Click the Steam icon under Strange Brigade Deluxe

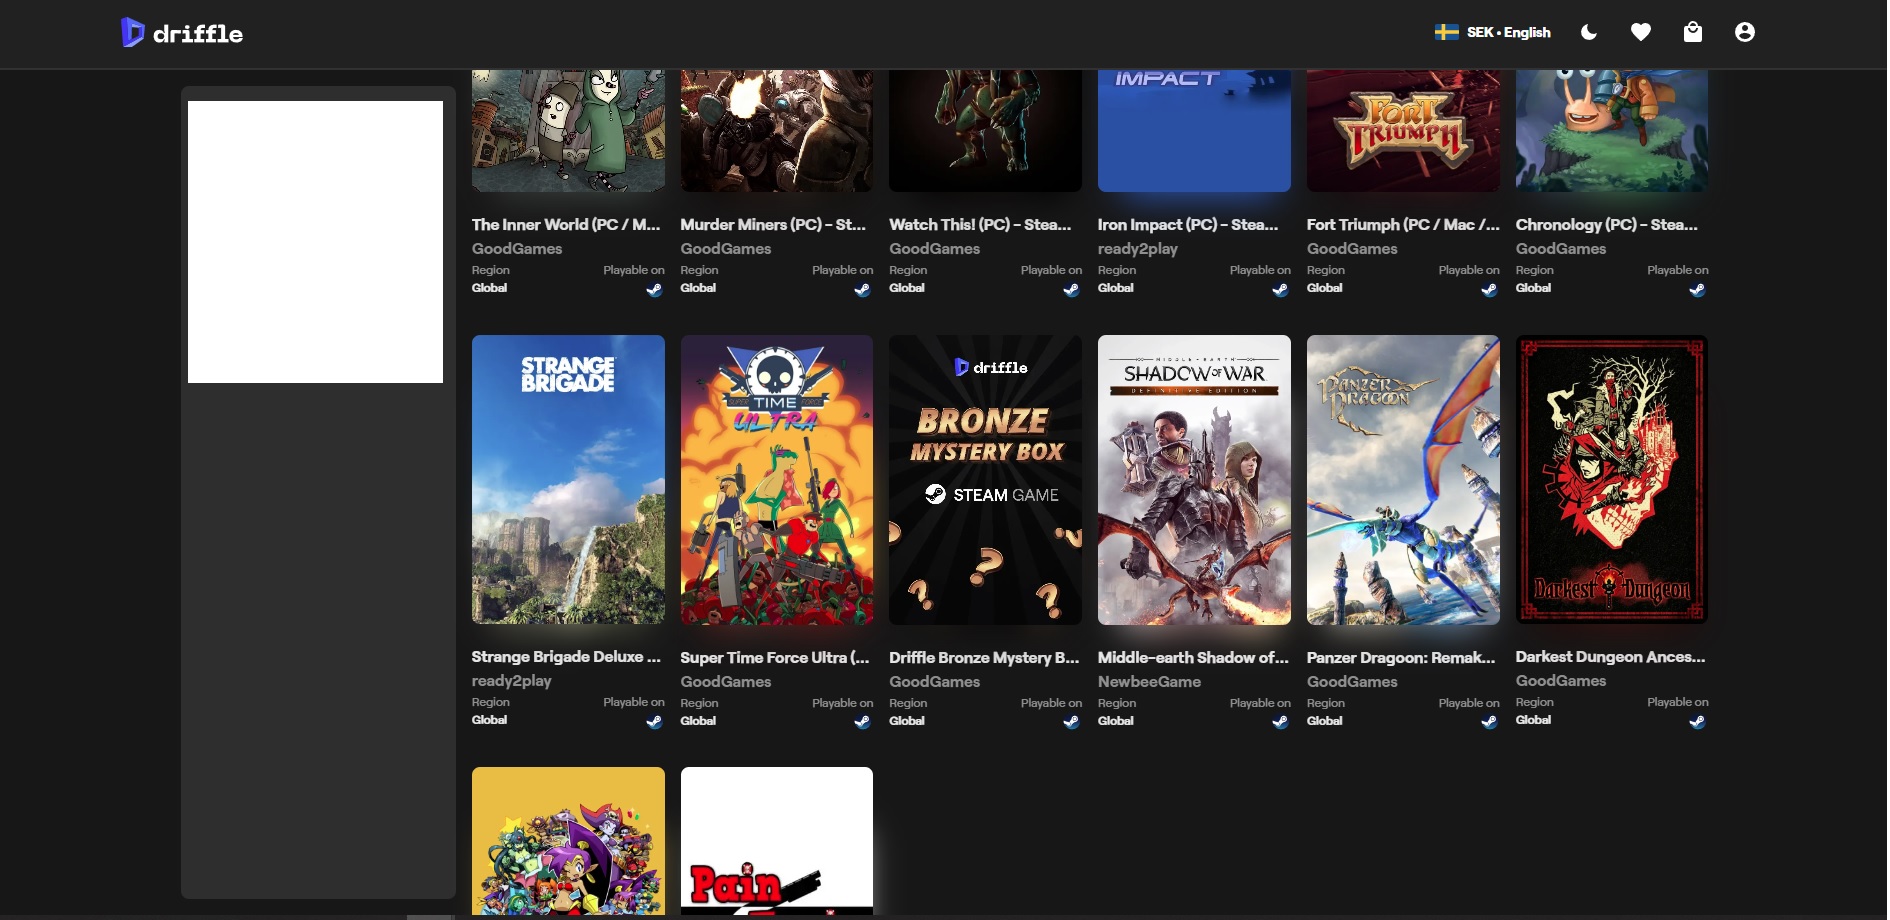[654, 722]
